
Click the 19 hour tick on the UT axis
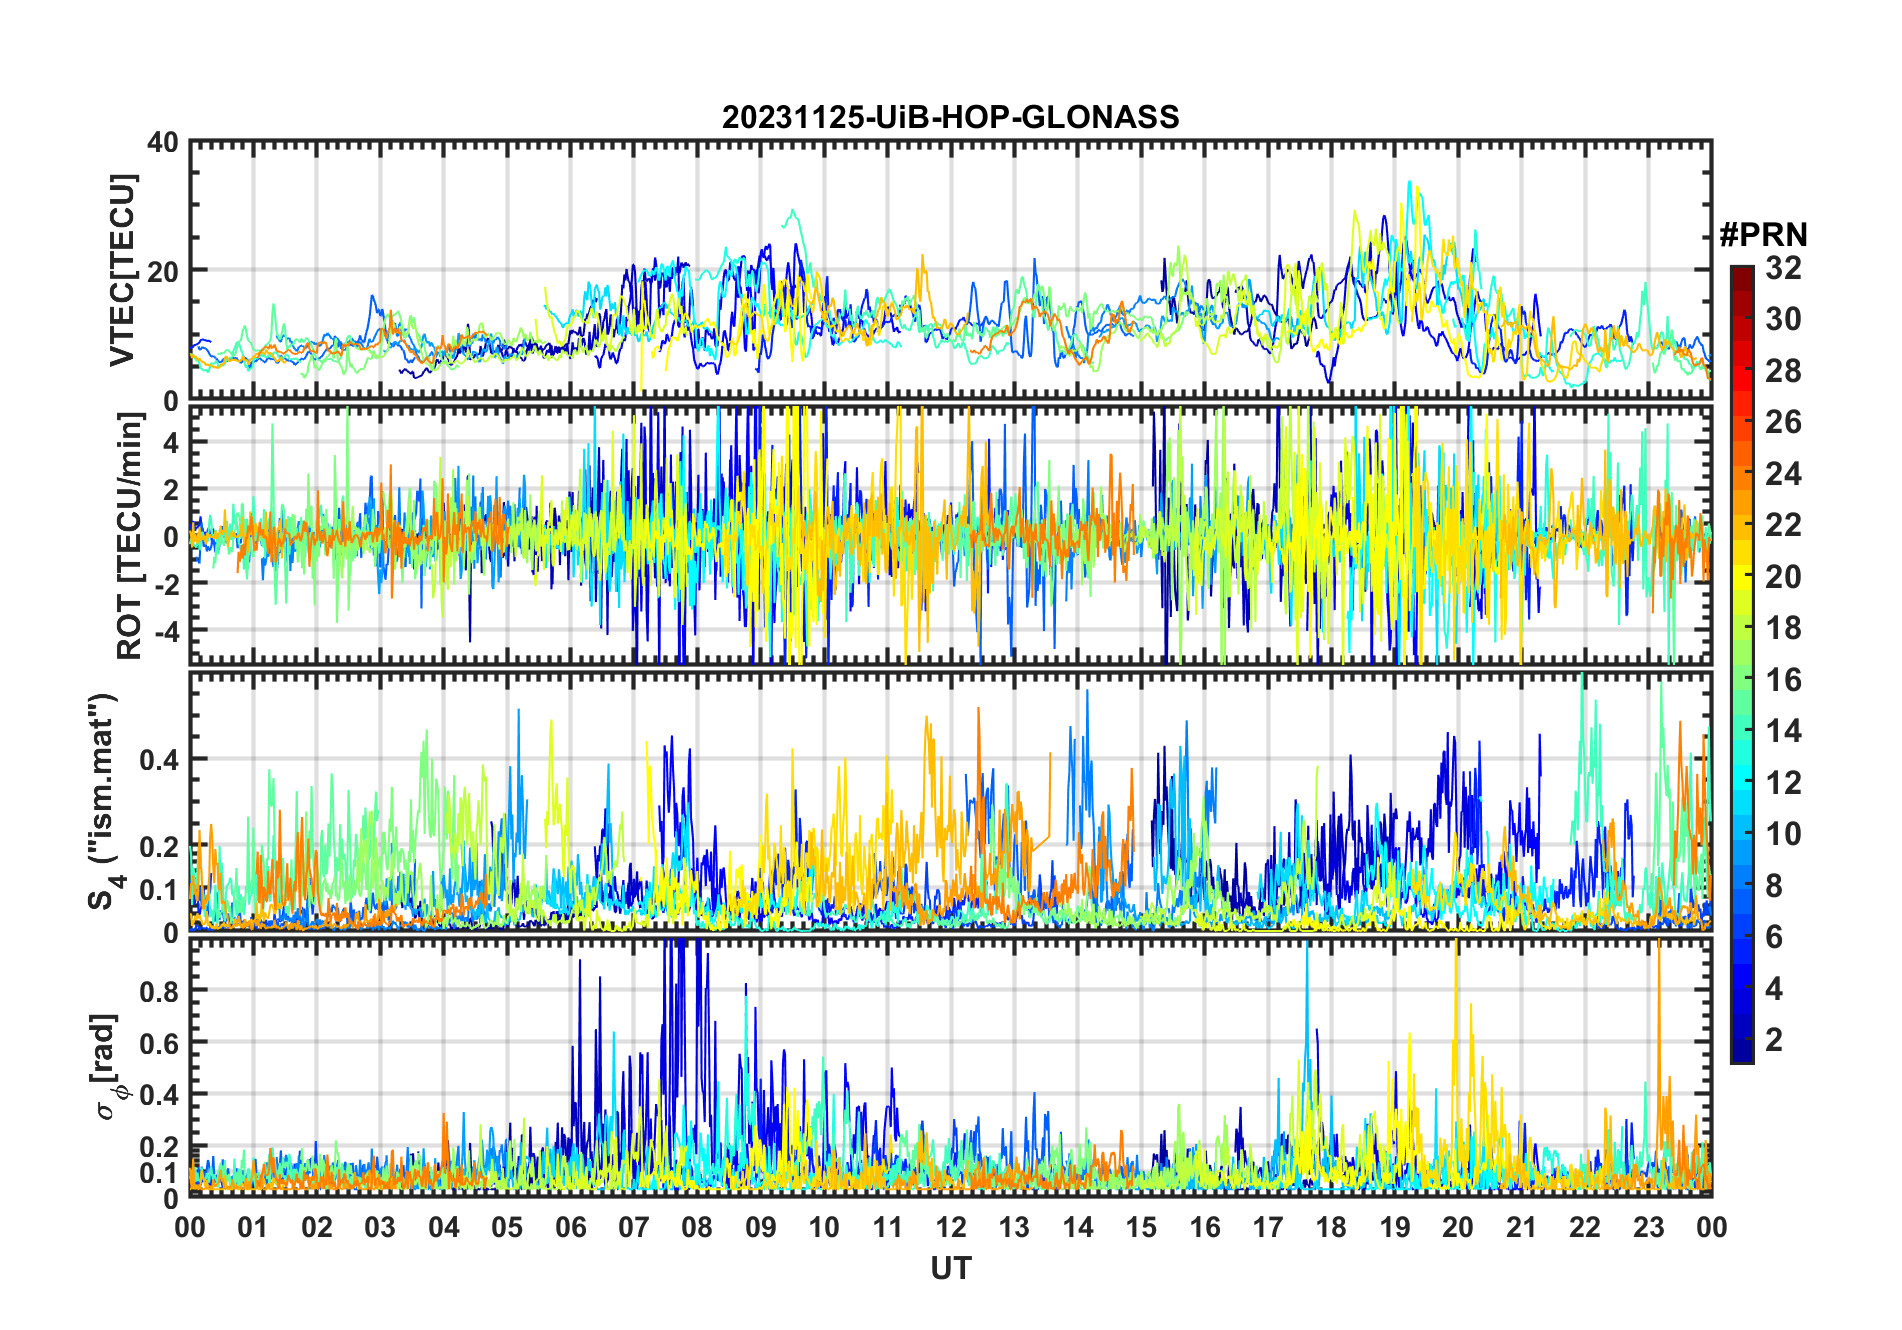[1395, 1227]
